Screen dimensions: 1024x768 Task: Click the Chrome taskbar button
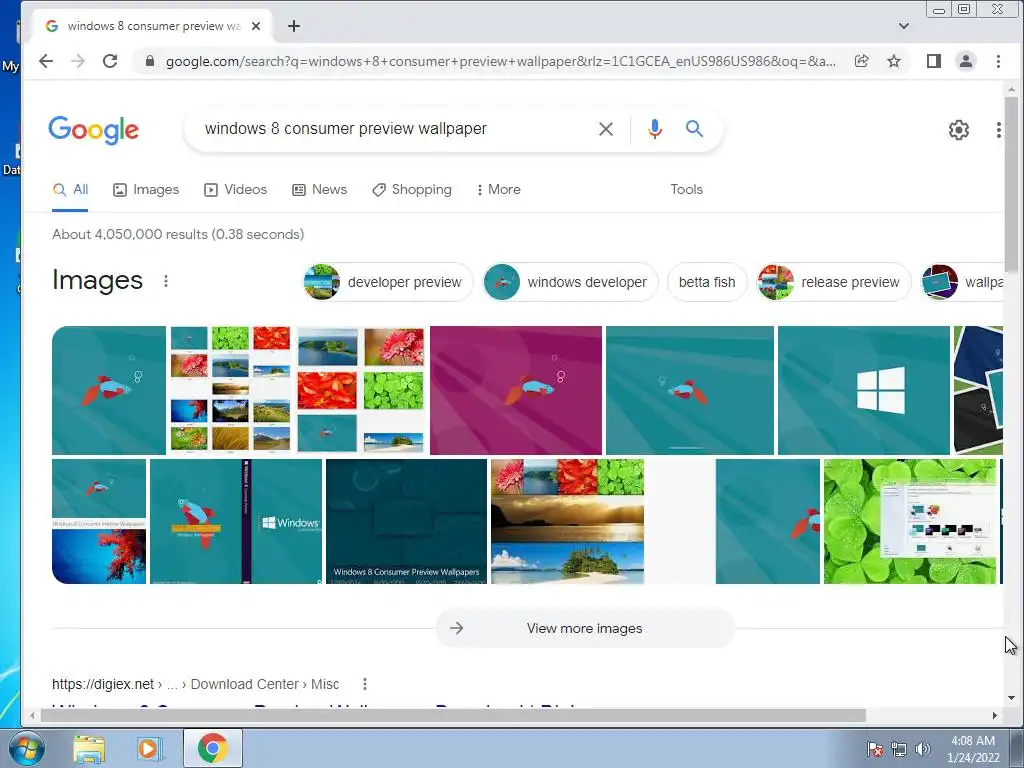click(213, 748)
